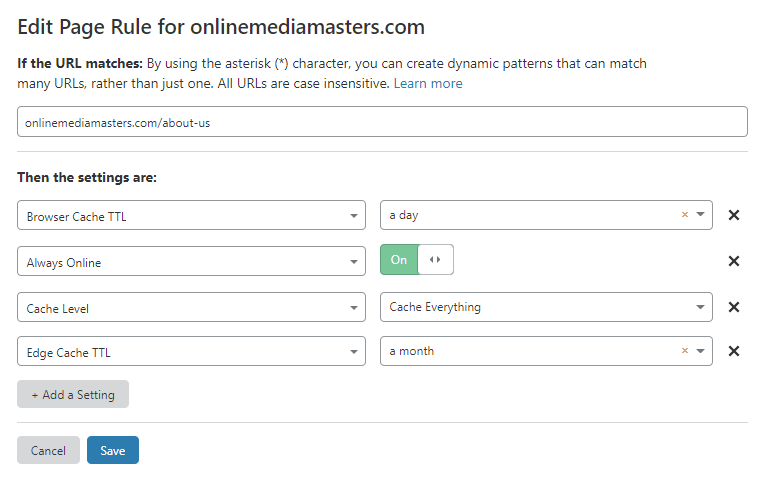Toggle the Always Online switch
This screenshot has height=483, width=765.
417,260
